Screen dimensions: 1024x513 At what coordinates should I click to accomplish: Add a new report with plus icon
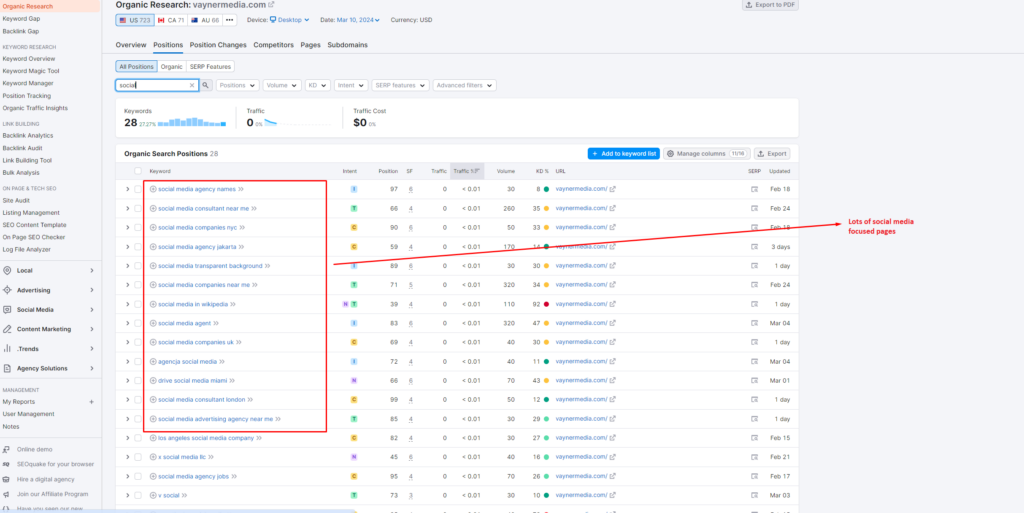pos(91,402)
